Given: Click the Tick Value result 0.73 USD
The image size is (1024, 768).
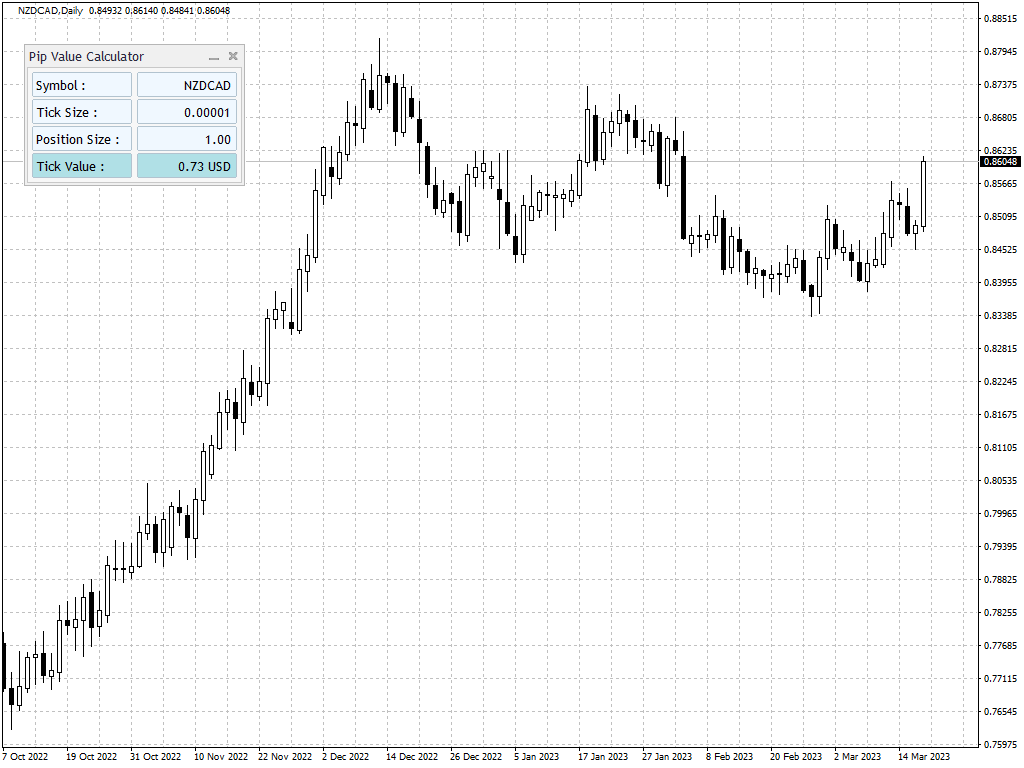Looking at the screenshot, I should tap(189, 166).
